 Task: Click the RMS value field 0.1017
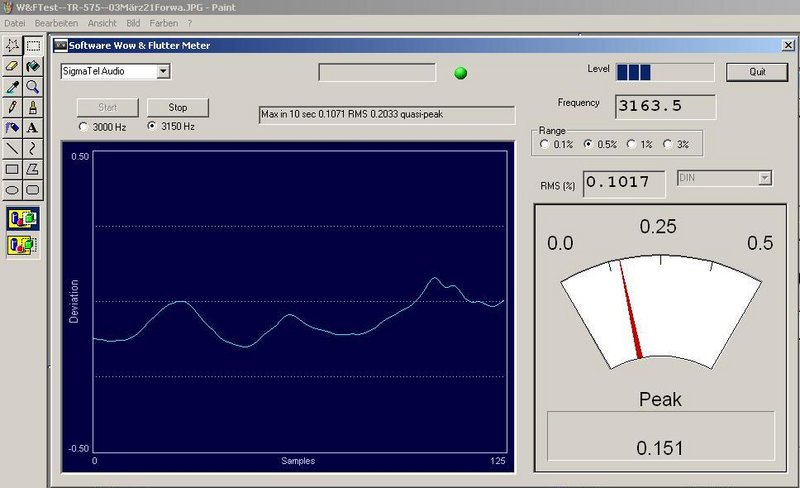624,183
